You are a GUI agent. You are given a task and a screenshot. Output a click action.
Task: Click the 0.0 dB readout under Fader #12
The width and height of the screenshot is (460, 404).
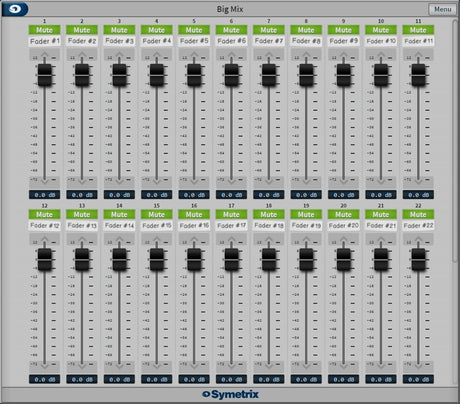44,379
